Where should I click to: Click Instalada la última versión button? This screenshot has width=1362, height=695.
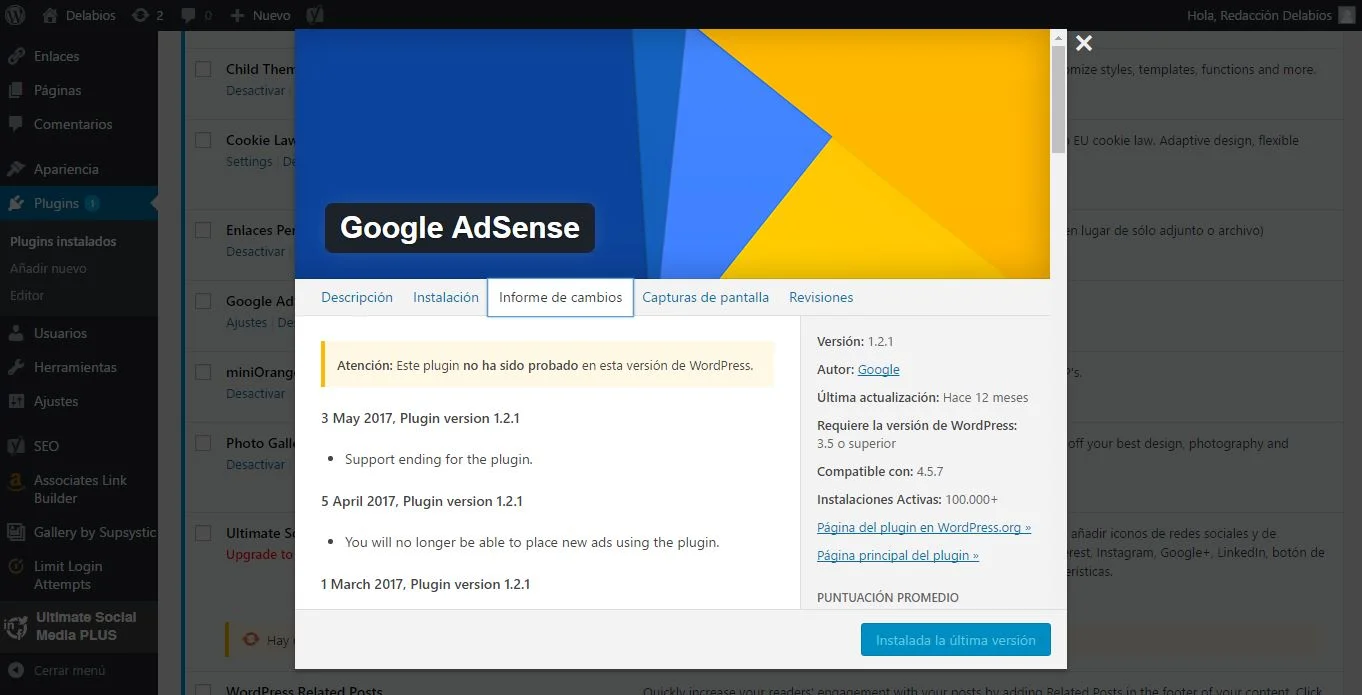[955, 640]
